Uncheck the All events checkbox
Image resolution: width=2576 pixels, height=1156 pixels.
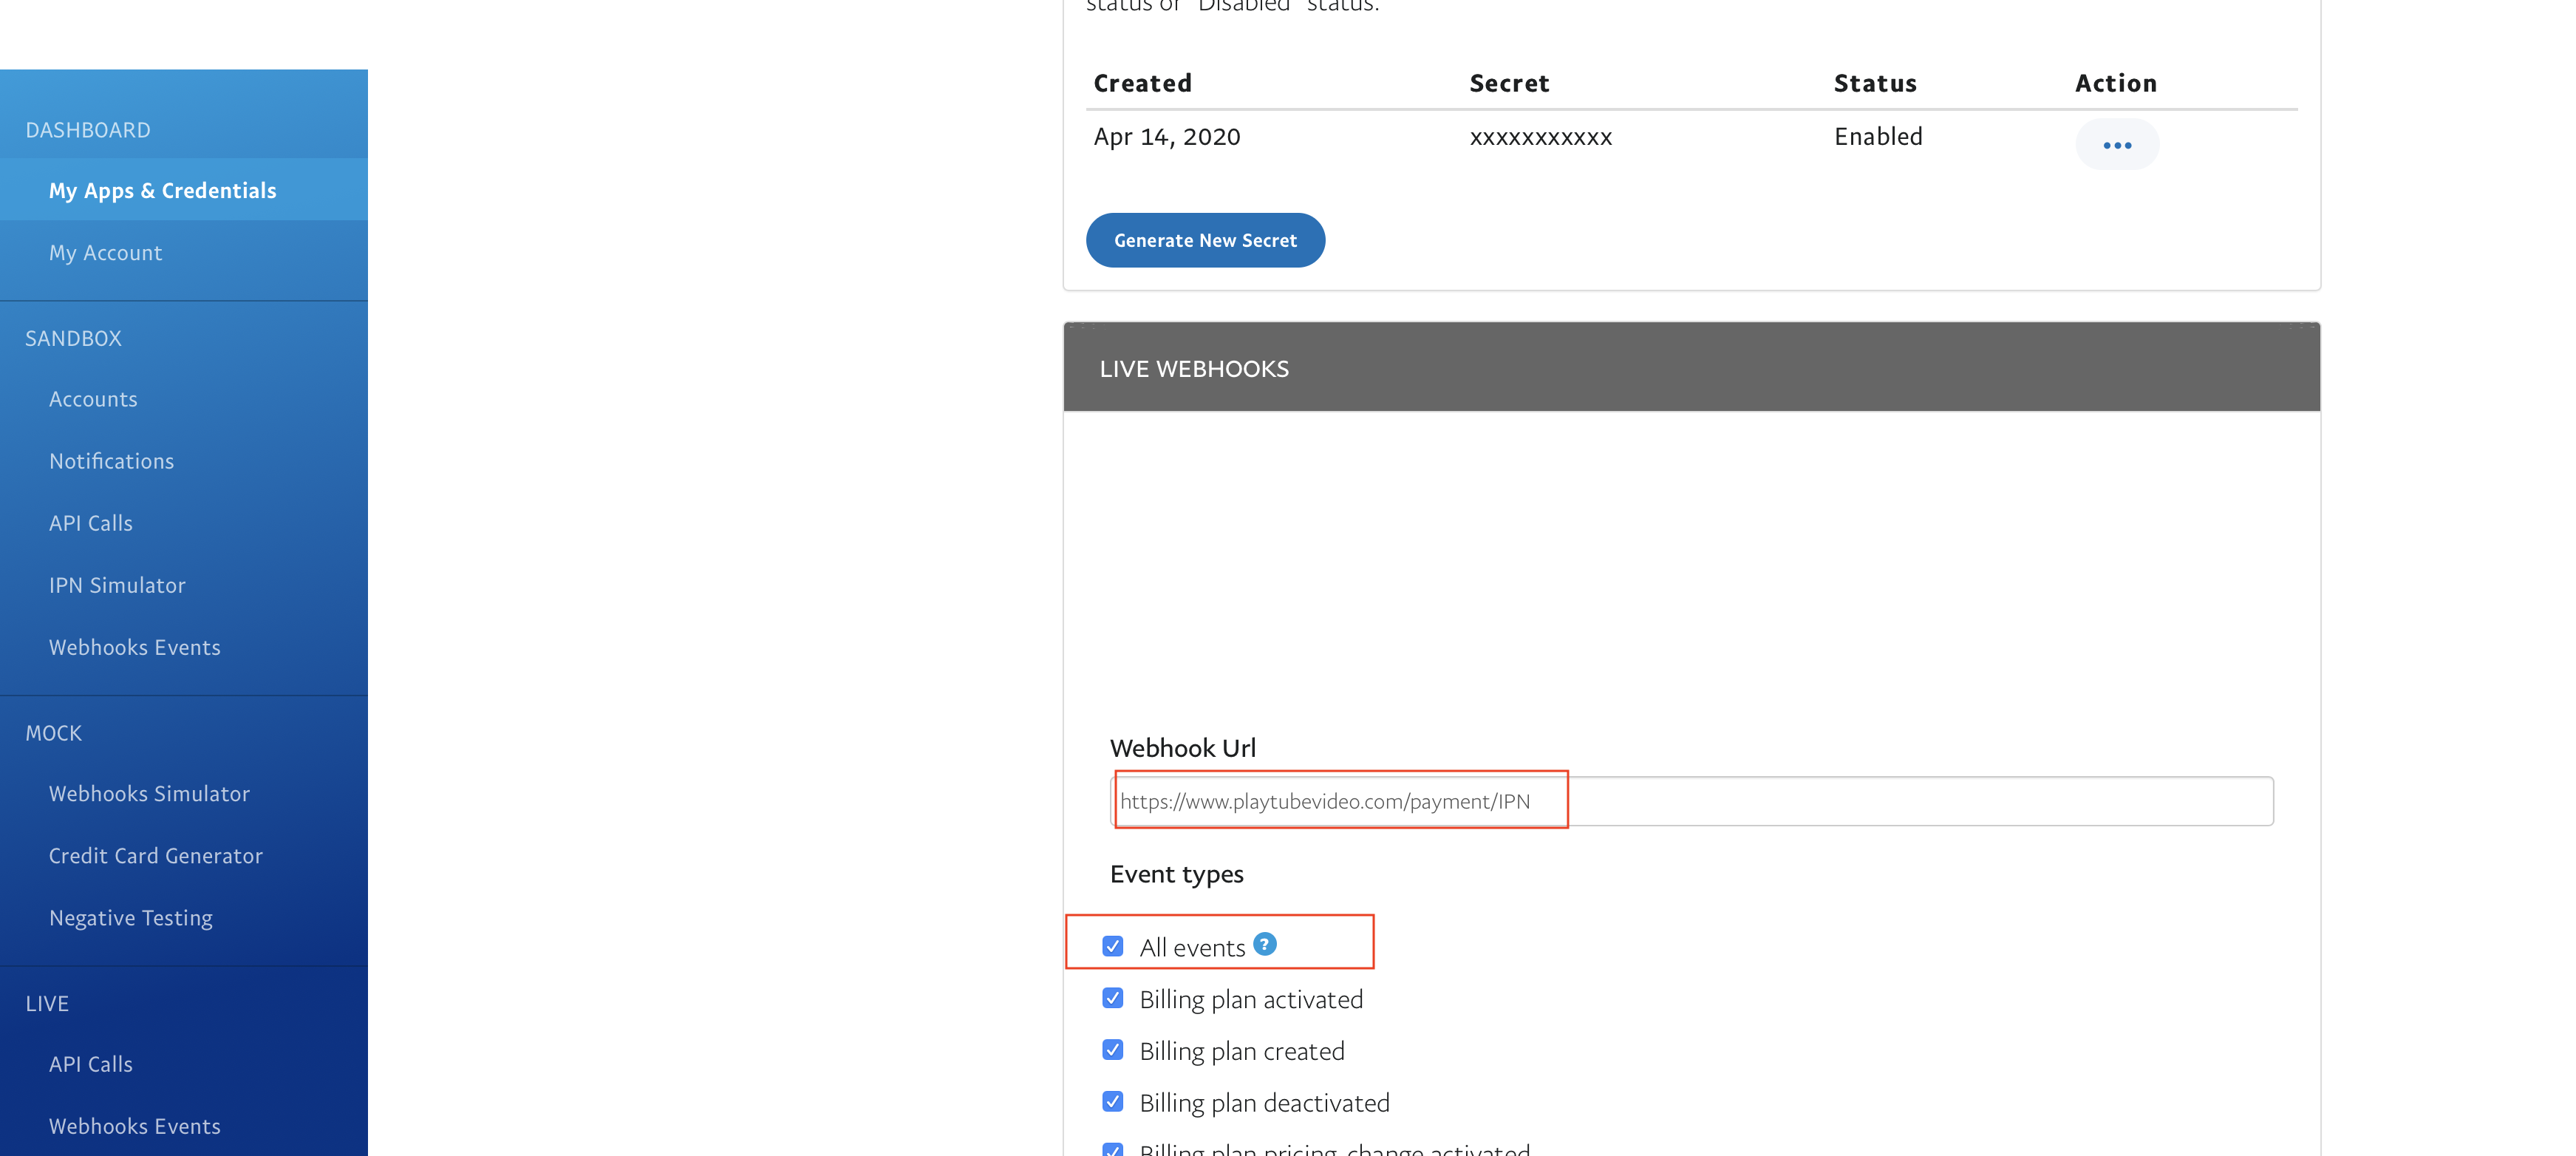(x=1112, y=946)
